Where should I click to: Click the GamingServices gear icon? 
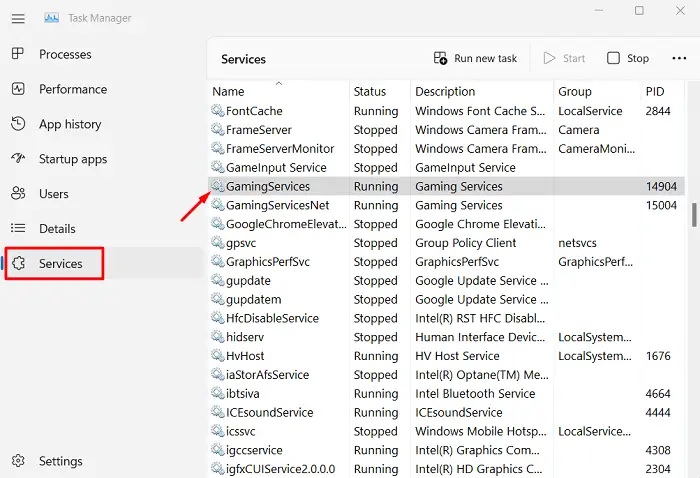point(218,187)
